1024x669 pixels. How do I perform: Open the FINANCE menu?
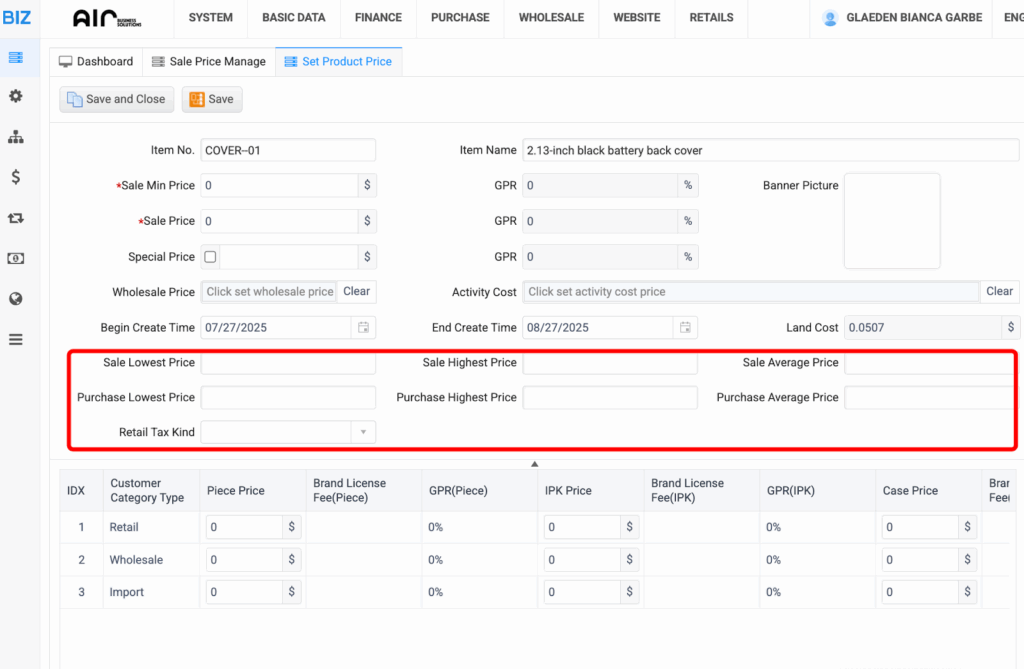point(378,17)
